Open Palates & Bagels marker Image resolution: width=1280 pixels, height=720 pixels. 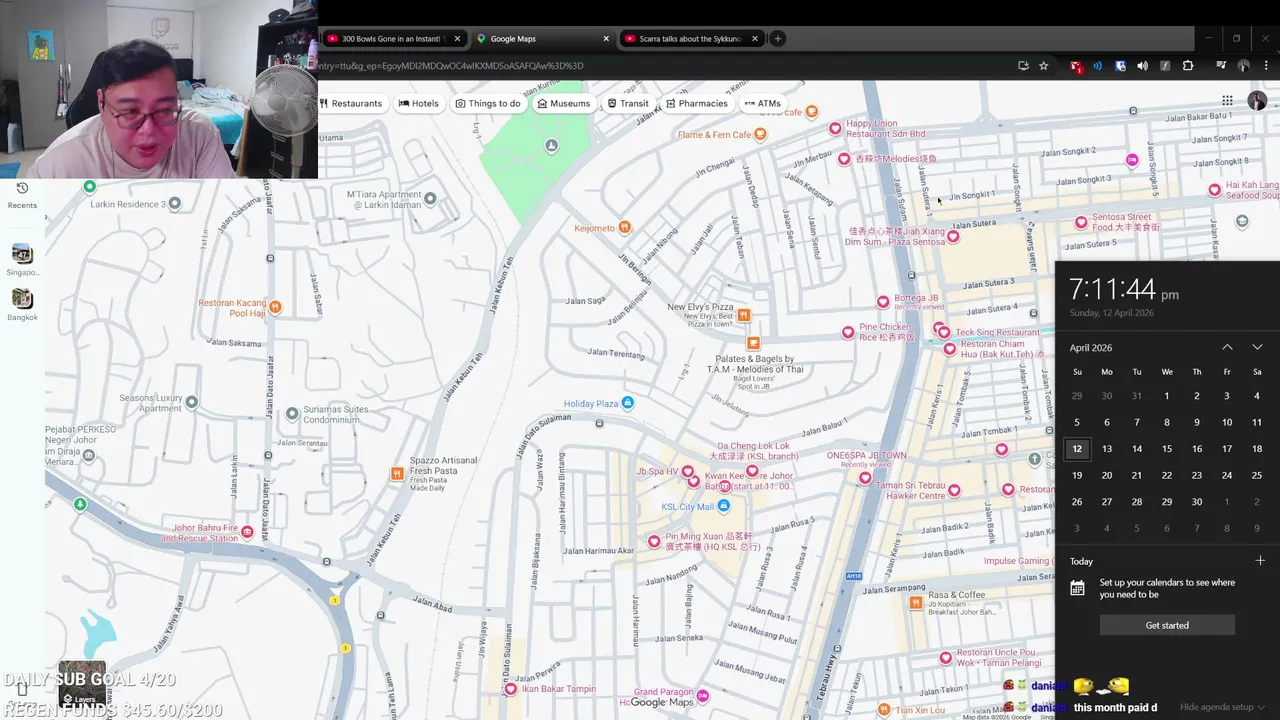click(x=754, y=344)
